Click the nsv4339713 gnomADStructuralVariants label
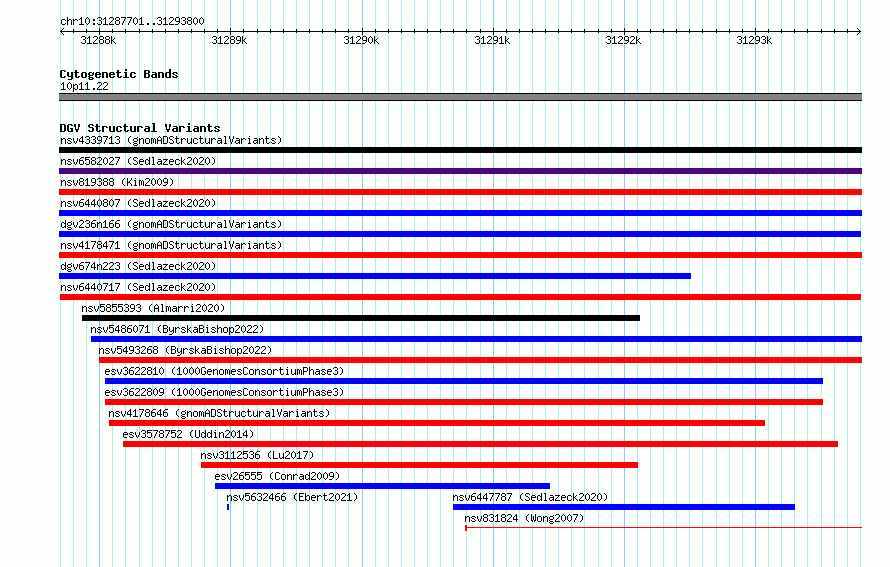This screenshot has width=890, height=567. [171, 140]
